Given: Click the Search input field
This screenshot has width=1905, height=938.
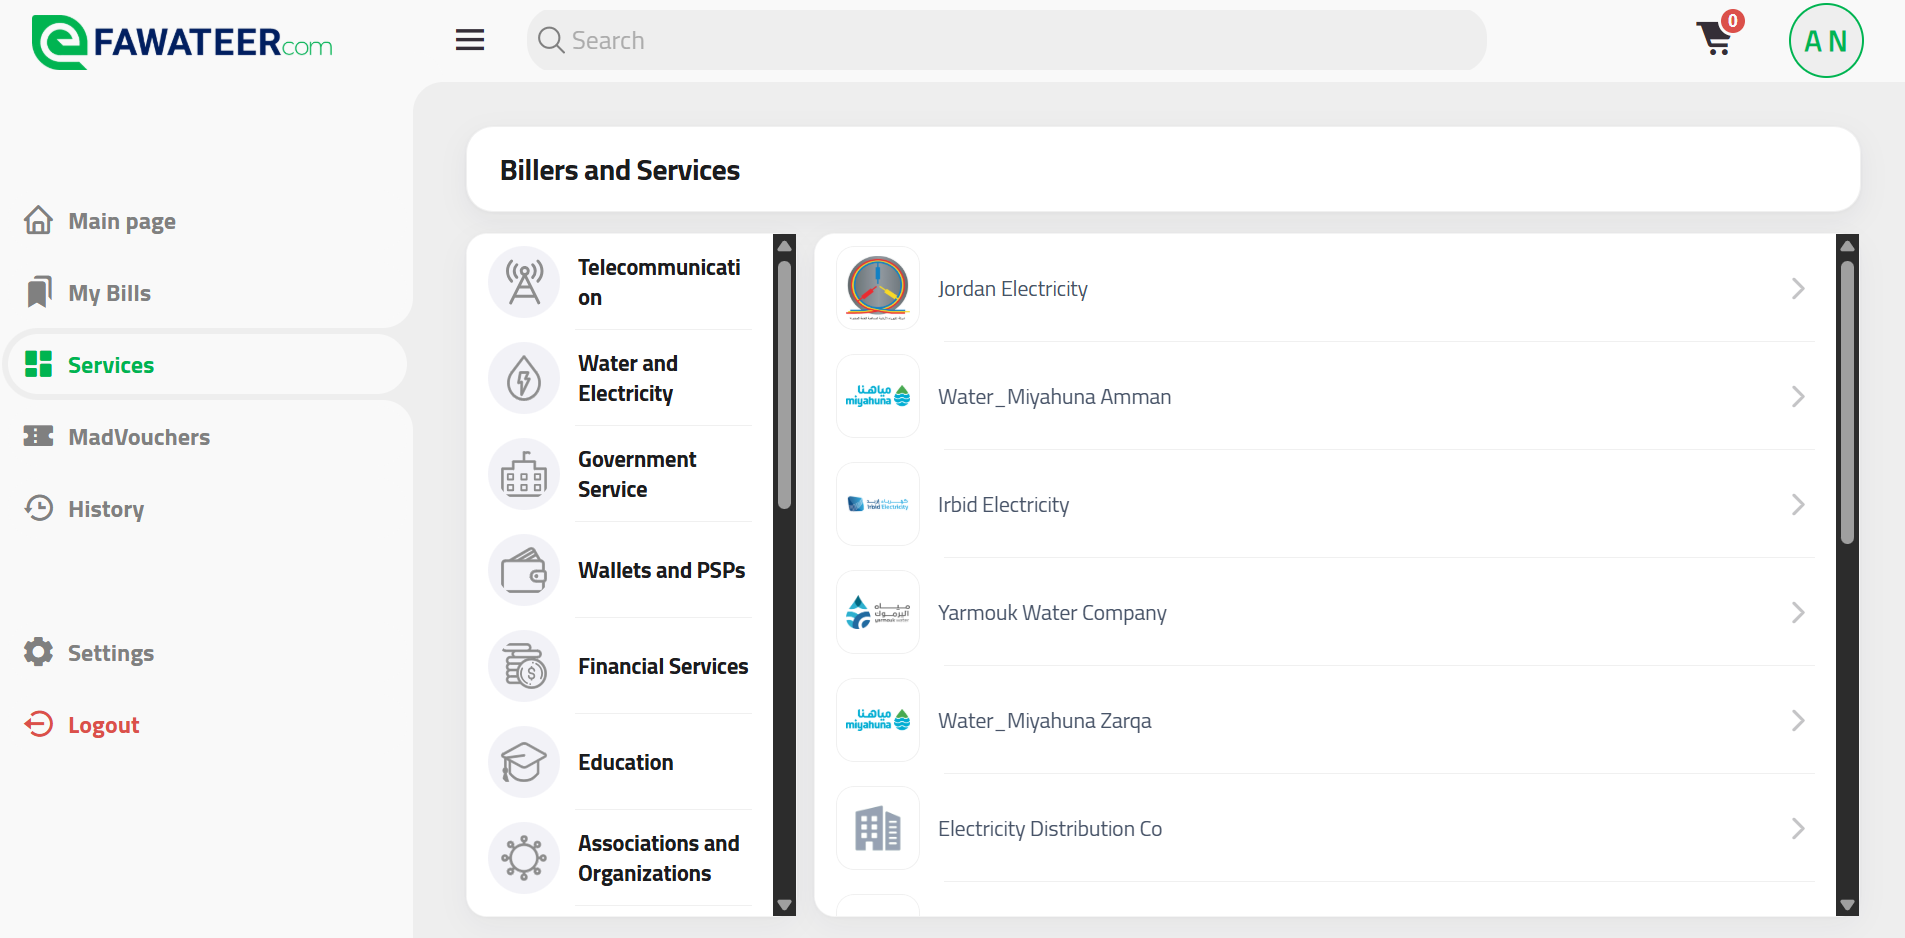Looking at the screenshot, I should (1006, 40).
